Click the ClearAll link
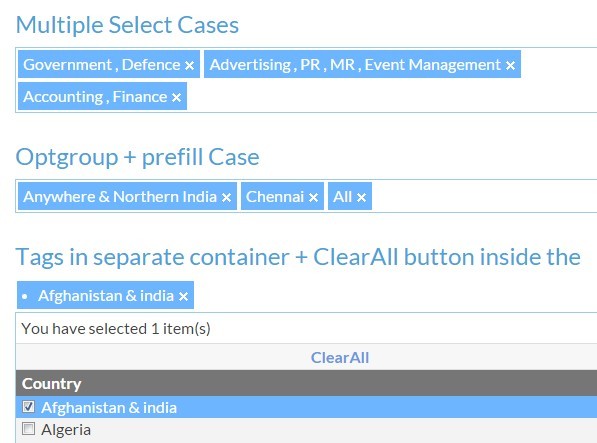 [340, 358]
